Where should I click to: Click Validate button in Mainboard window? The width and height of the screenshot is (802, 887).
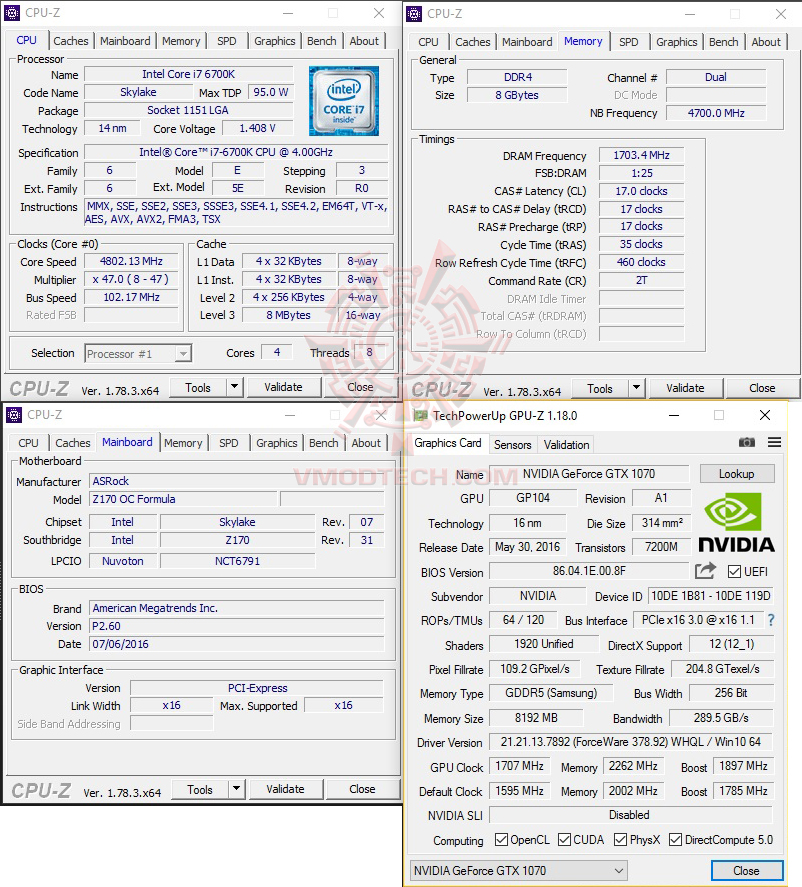pos(285,789)
